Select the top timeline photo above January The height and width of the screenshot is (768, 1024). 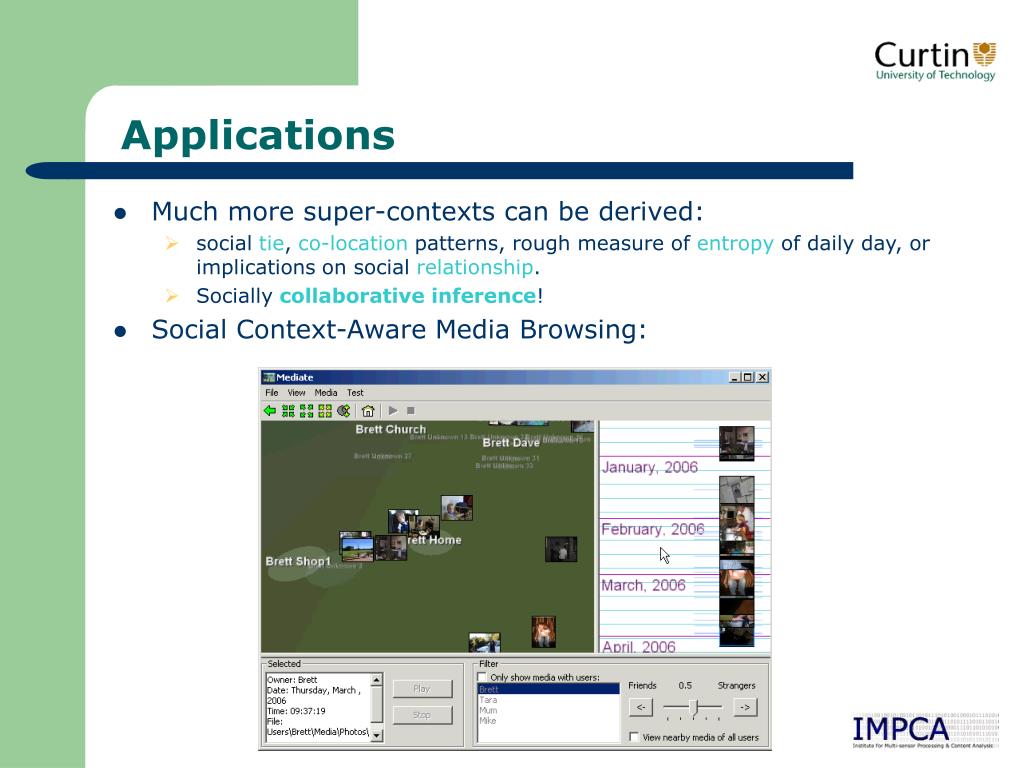[x=737, y=443]
